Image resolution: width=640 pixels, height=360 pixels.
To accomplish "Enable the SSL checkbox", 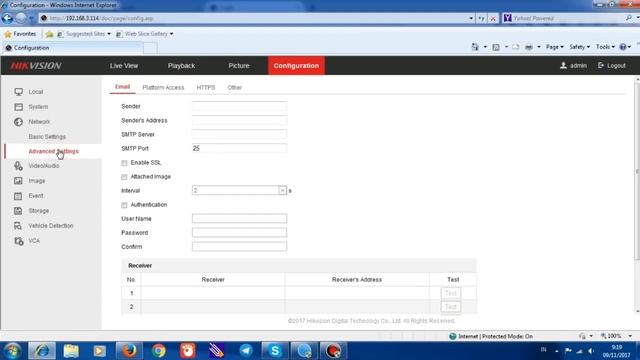I will click(124, 163).
